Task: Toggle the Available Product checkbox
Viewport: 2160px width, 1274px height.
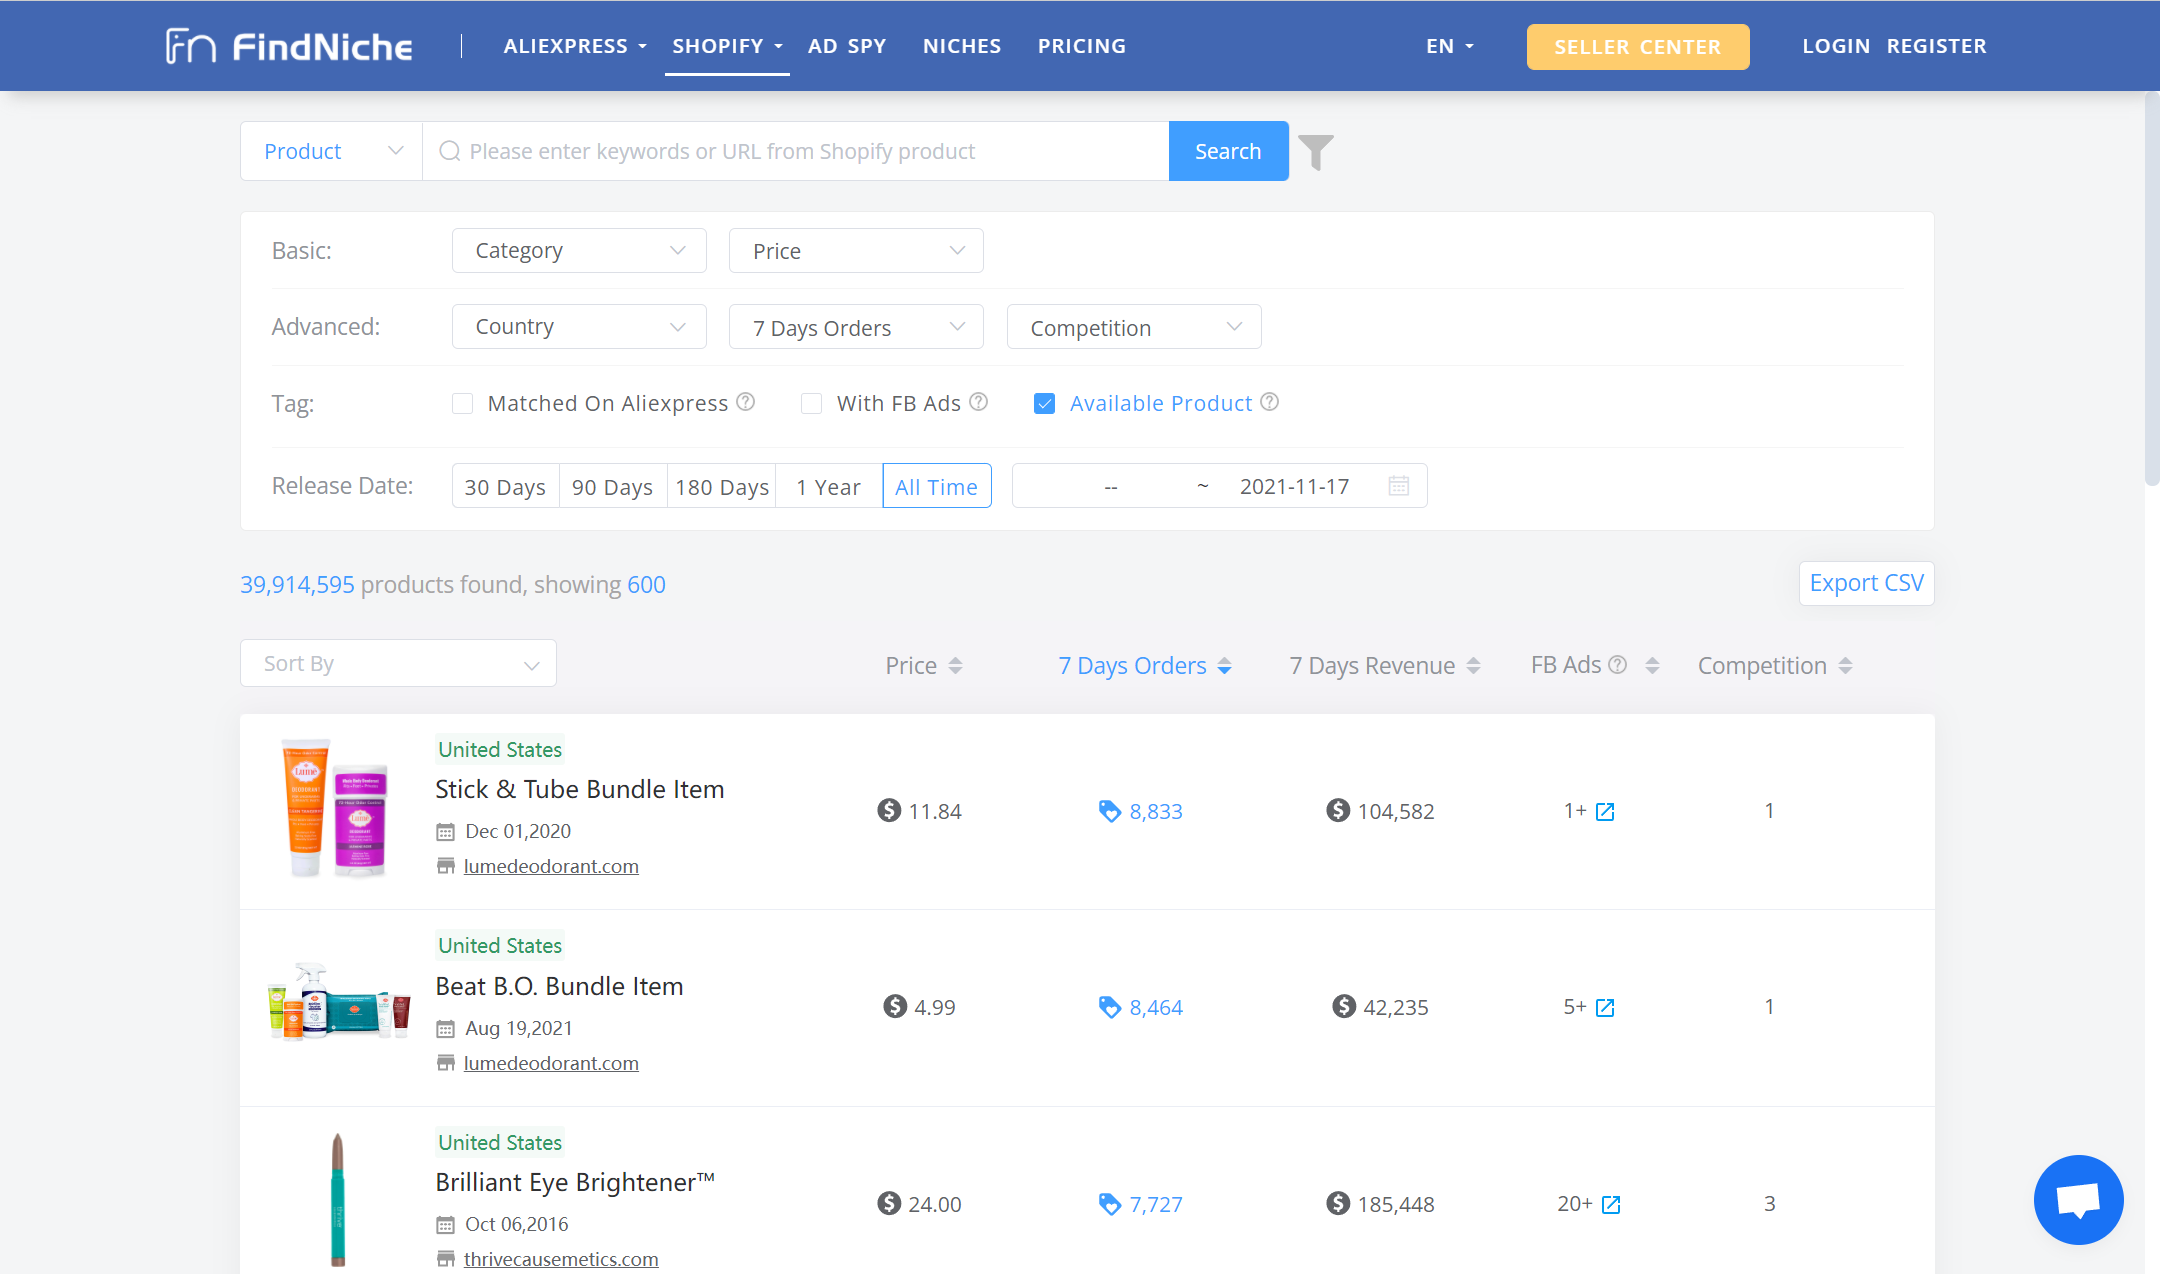Action: pyautogui.click(x=1046, y=403)
